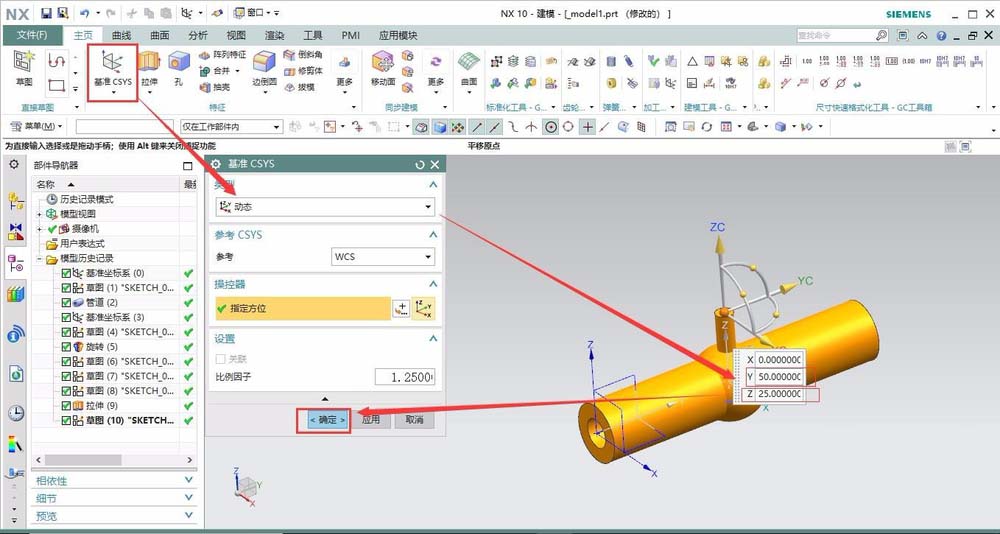
Task: Select the 孔 hole tool
Action: coord(178,68)
